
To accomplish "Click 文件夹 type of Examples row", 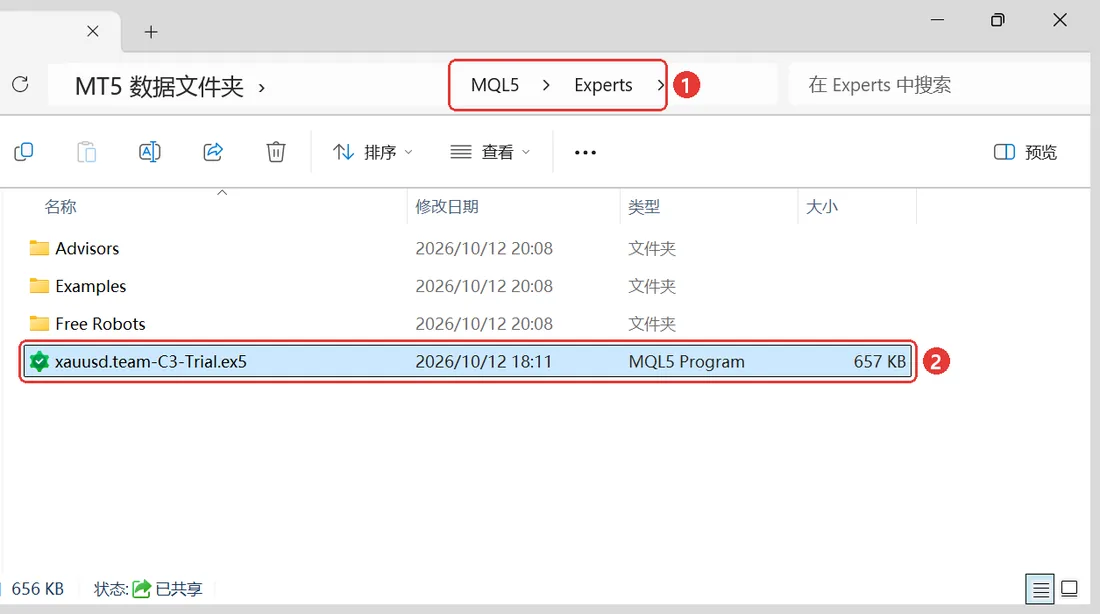I will [x=652, y=286].
